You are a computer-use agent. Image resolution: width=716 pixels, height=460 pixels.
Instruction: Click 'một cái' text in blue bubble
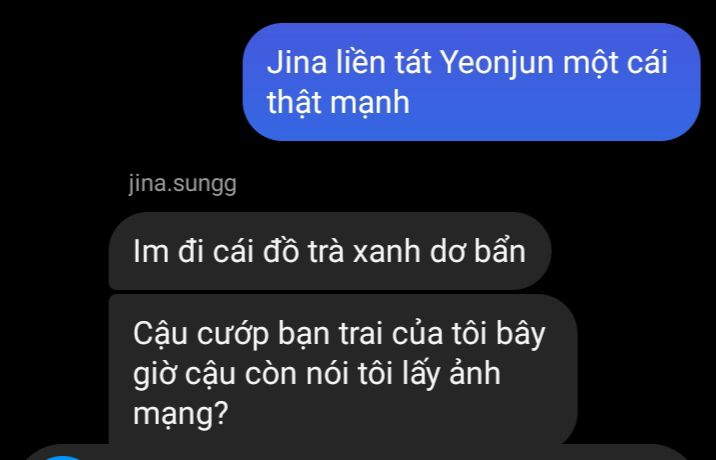pos(615,63)
